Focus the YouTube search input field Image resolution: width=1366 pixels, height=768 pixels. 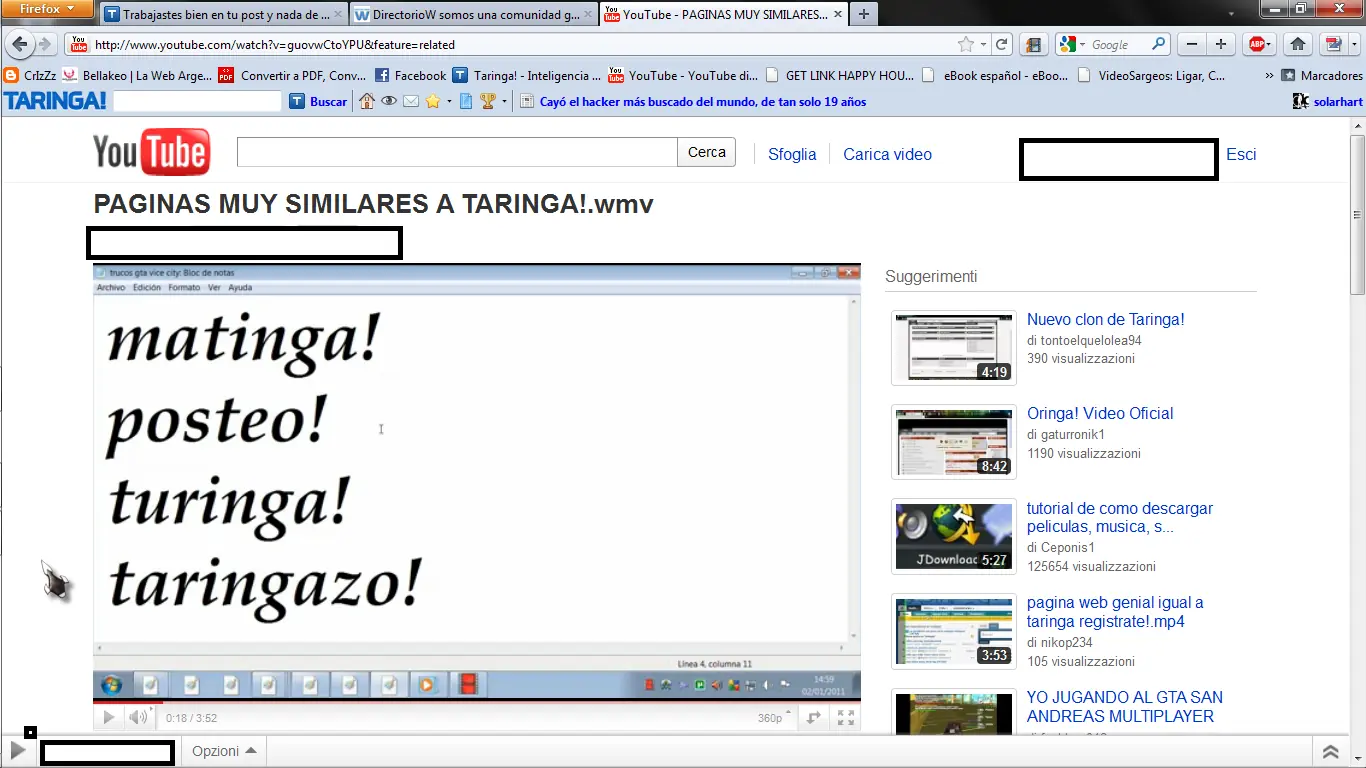pos(457,152)
